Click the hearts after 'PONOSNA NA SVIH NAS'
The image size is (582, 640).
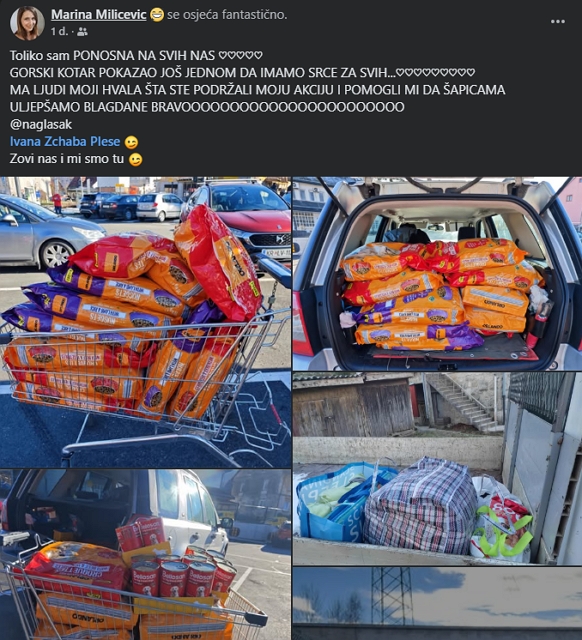click(240, 55)
